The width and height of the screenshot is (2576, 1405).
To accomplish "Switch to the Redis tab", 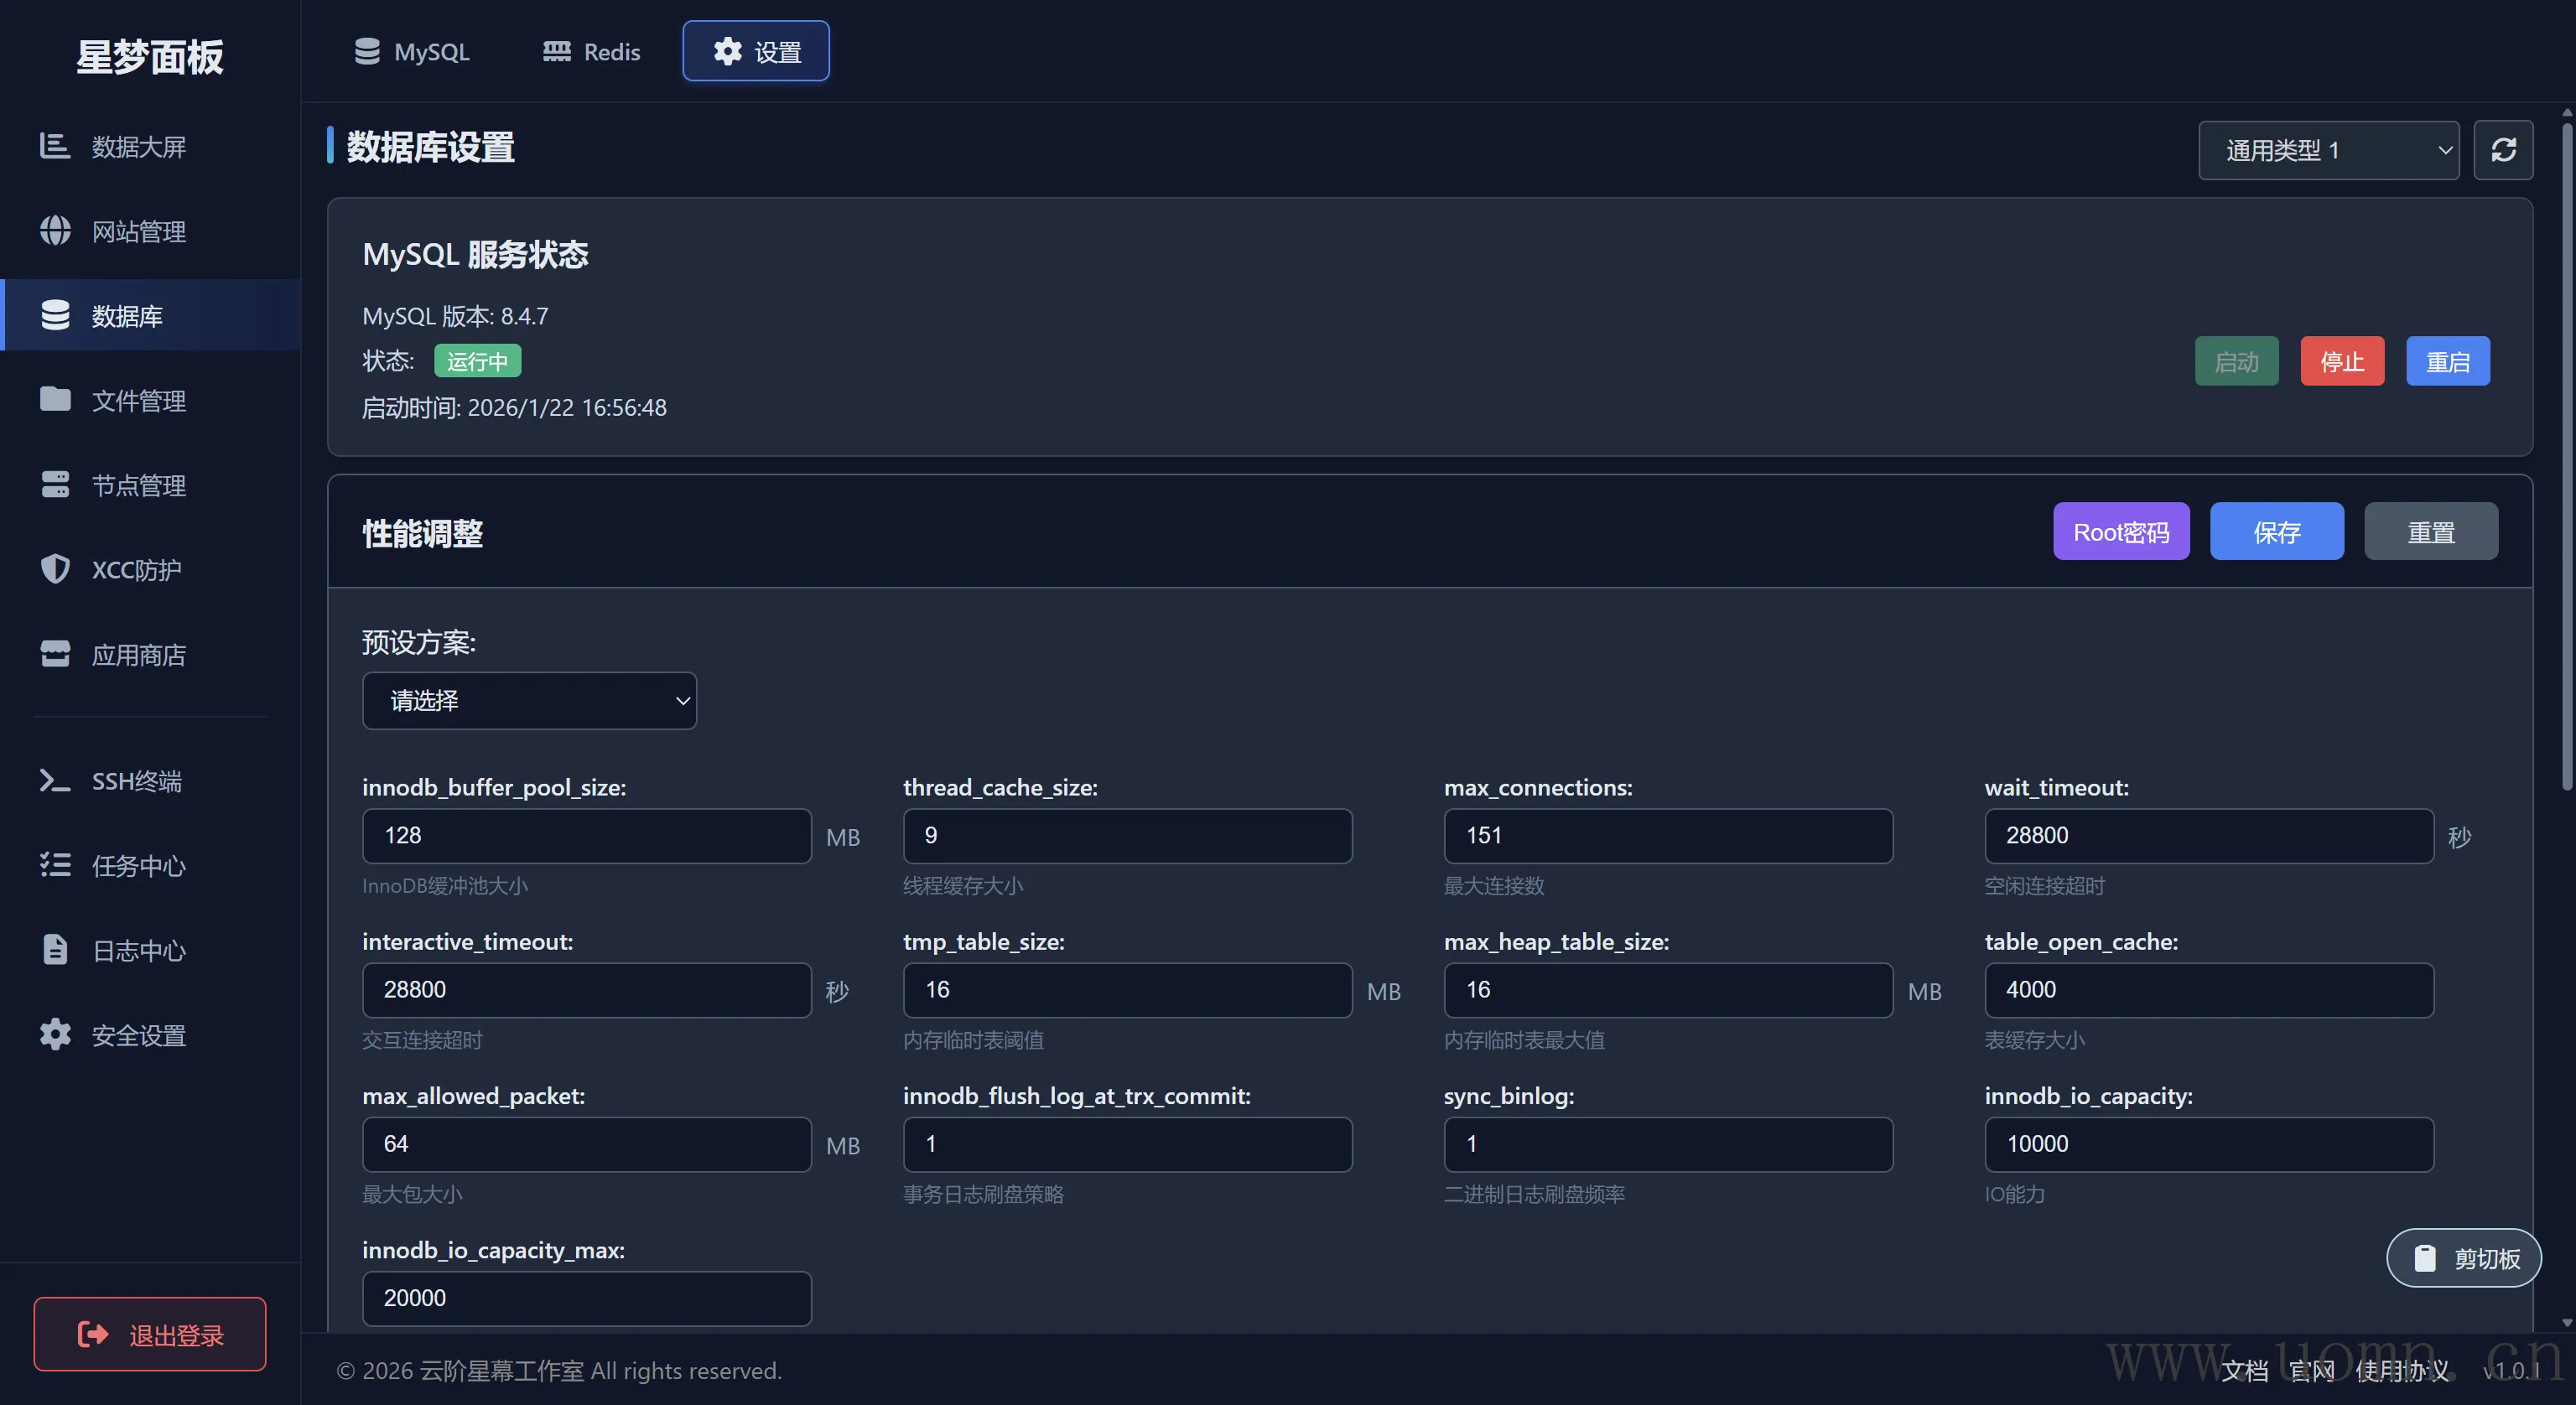I will [x=591, y=51].
